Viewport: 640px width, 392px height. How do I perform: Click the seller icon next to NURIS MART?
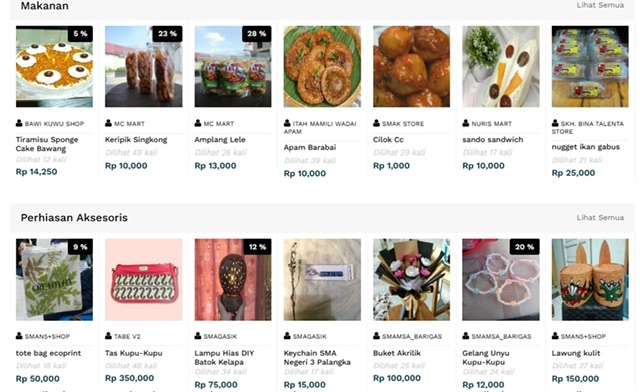[466, 123]
